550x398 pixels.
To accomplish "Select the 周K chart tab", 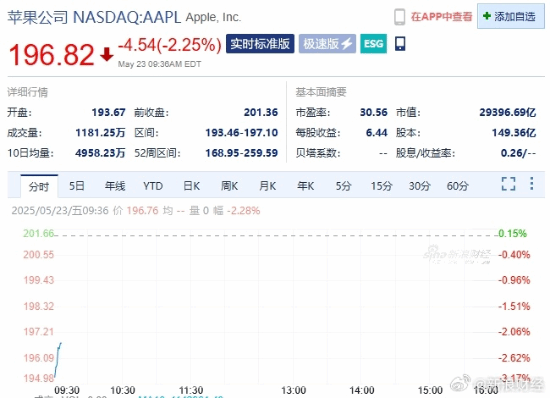I will point(229,185).
